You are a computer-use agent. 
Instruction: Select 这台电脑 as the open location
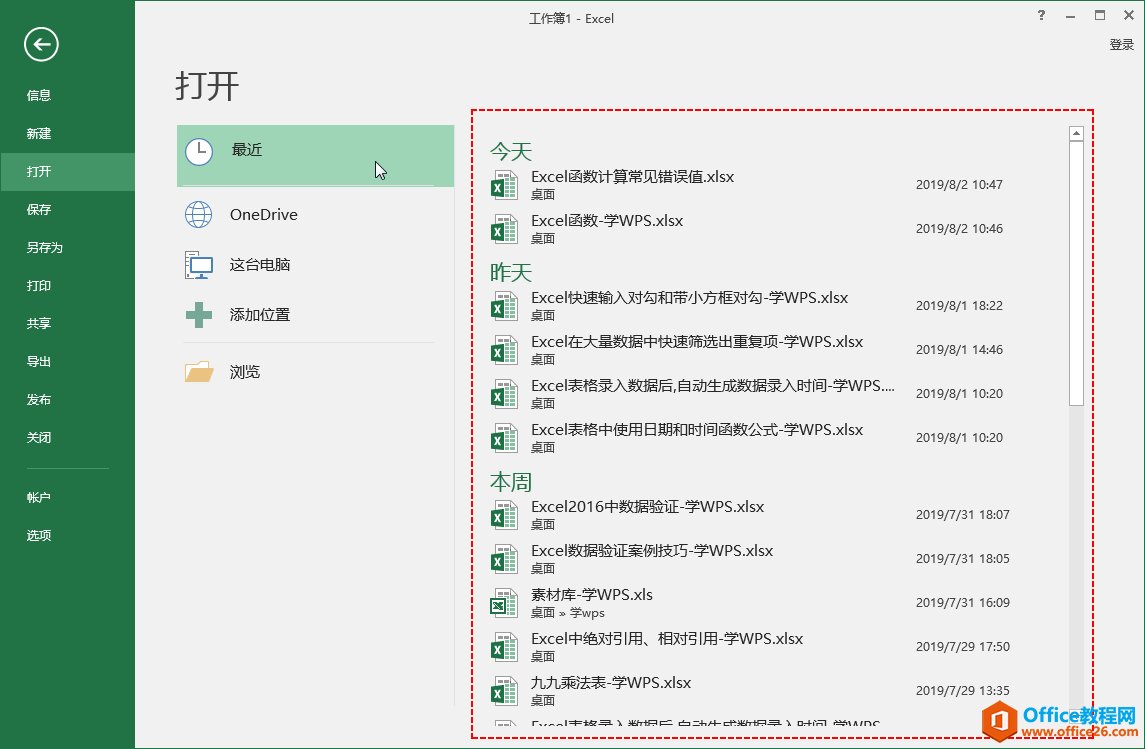[x=315, y=265]
